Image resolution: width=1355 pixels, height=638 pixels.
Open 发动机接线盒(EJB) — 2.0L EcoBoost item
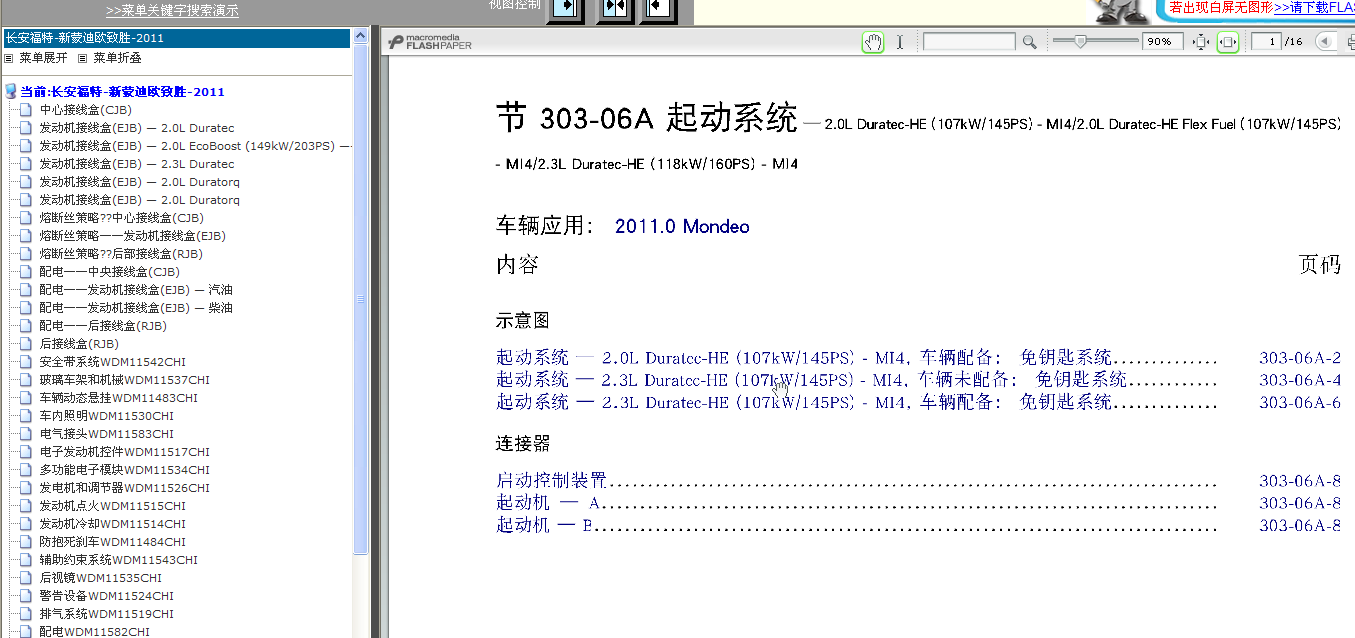coord(195,146)
